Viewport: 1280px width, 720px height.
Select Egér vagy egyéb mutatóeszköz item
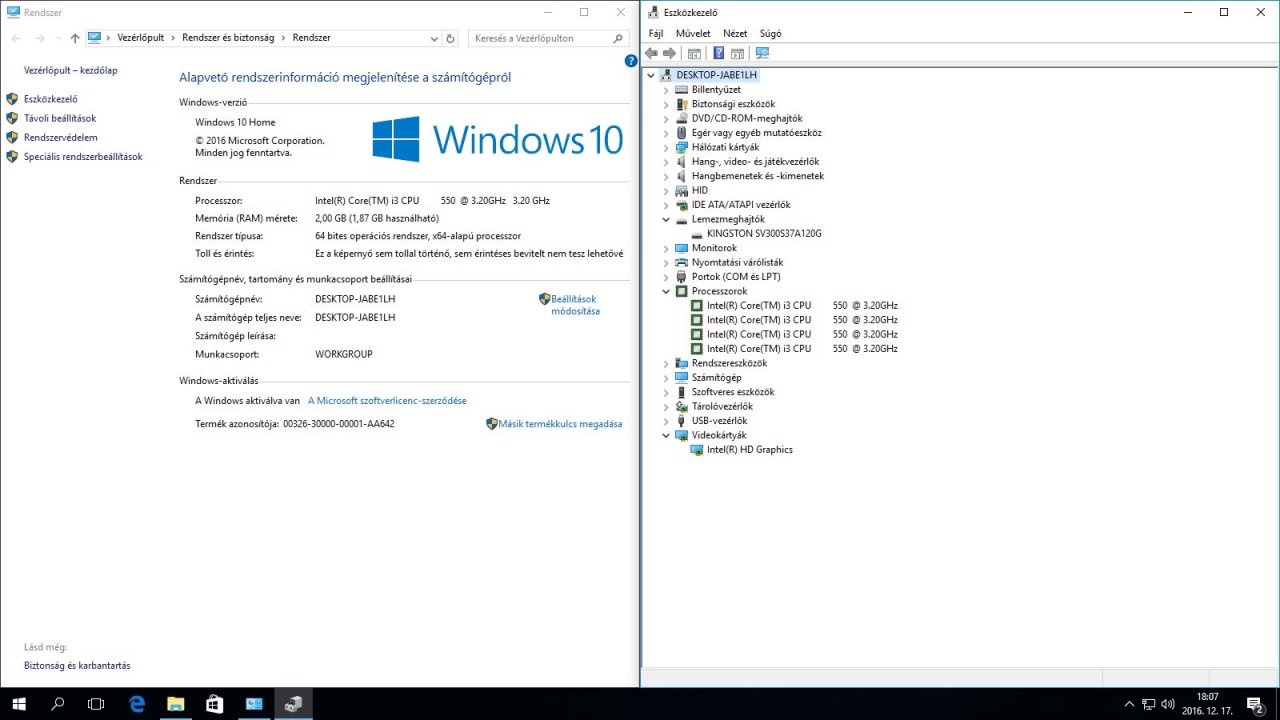click(x=757, y=133)
